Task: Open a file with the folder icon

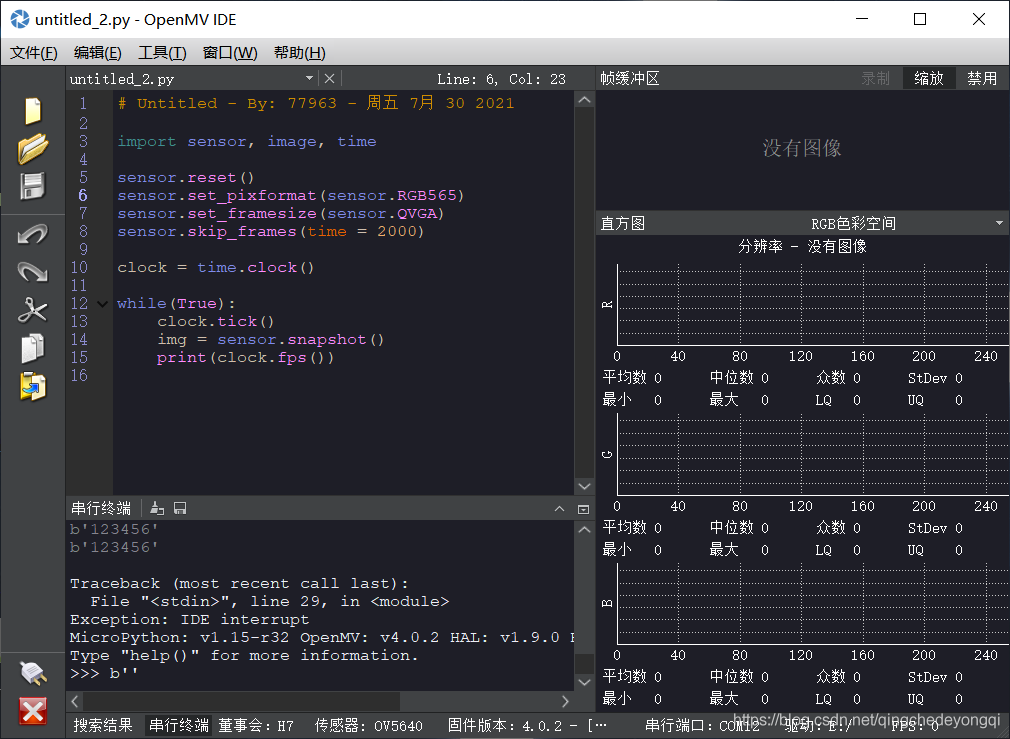Action: 32,148
